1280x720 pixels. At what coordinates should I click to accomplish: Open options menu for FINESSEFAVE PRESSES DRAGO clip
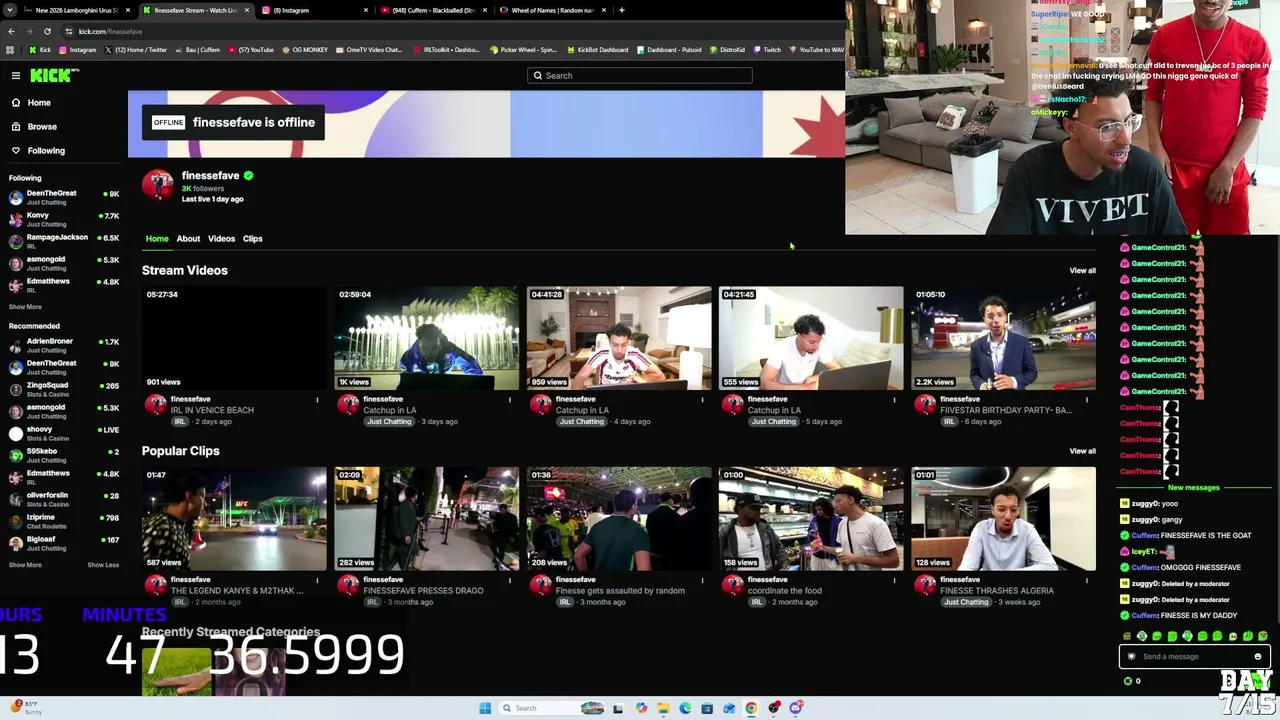pos(509,580)
